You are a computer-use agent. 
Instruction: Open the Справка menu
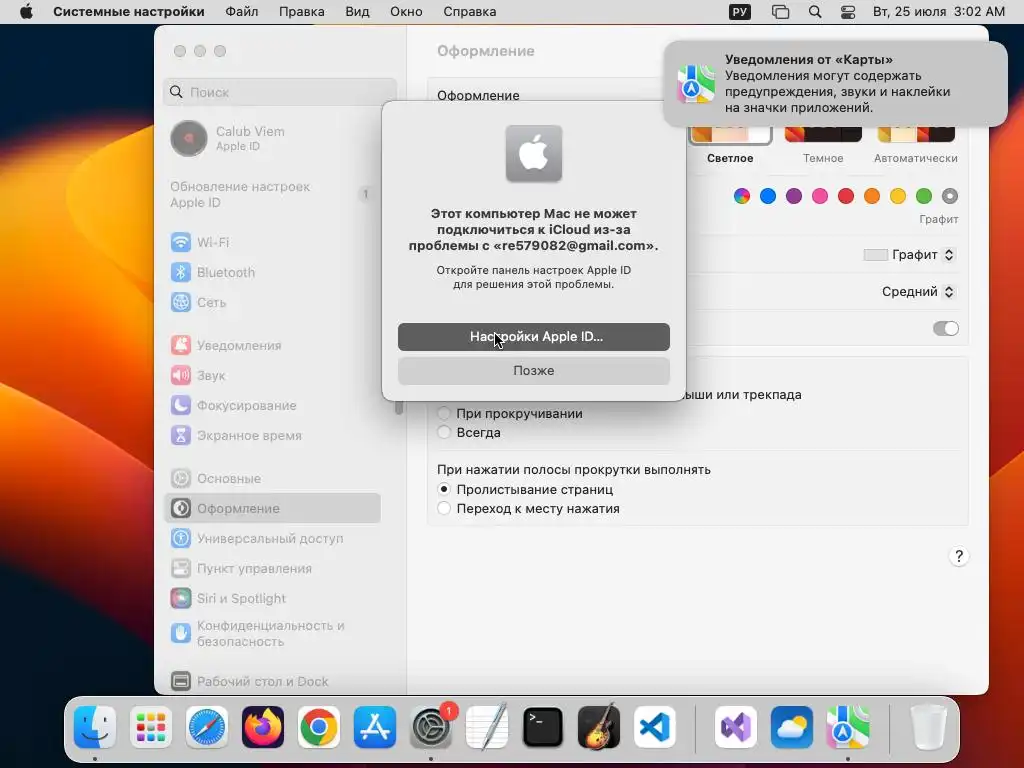coord(470,12)
